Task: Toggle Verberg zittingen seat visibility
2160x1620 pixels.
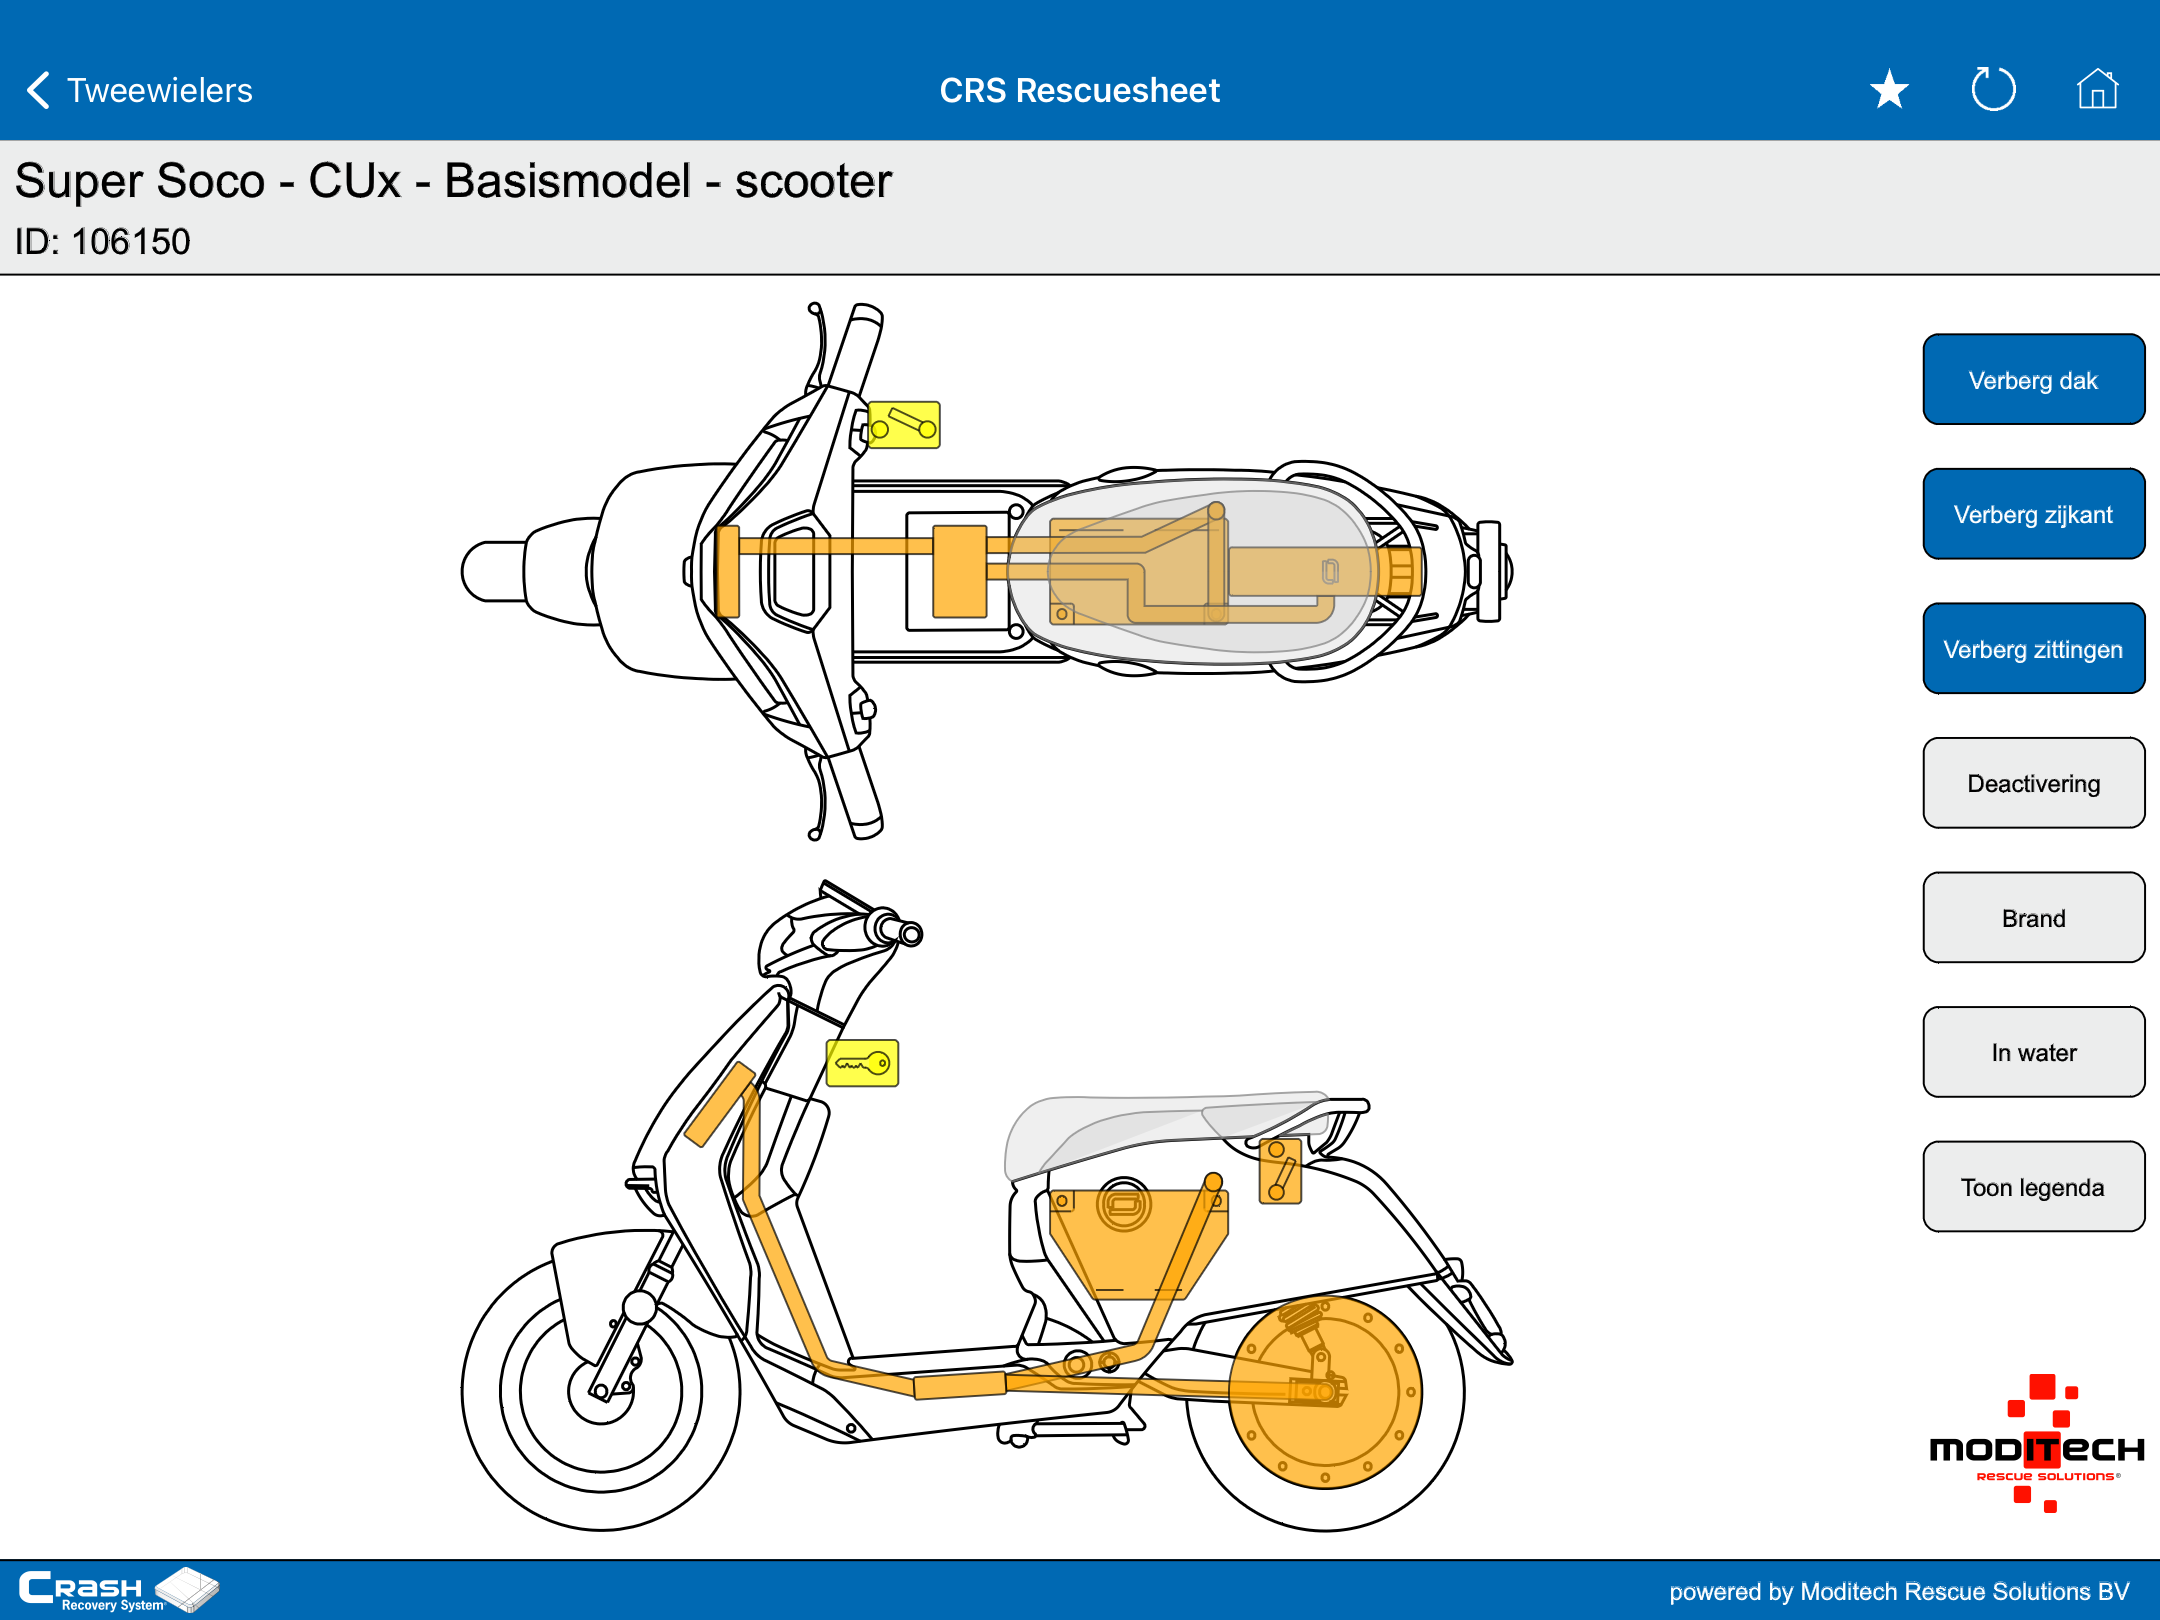Action: pos(2033,649)
